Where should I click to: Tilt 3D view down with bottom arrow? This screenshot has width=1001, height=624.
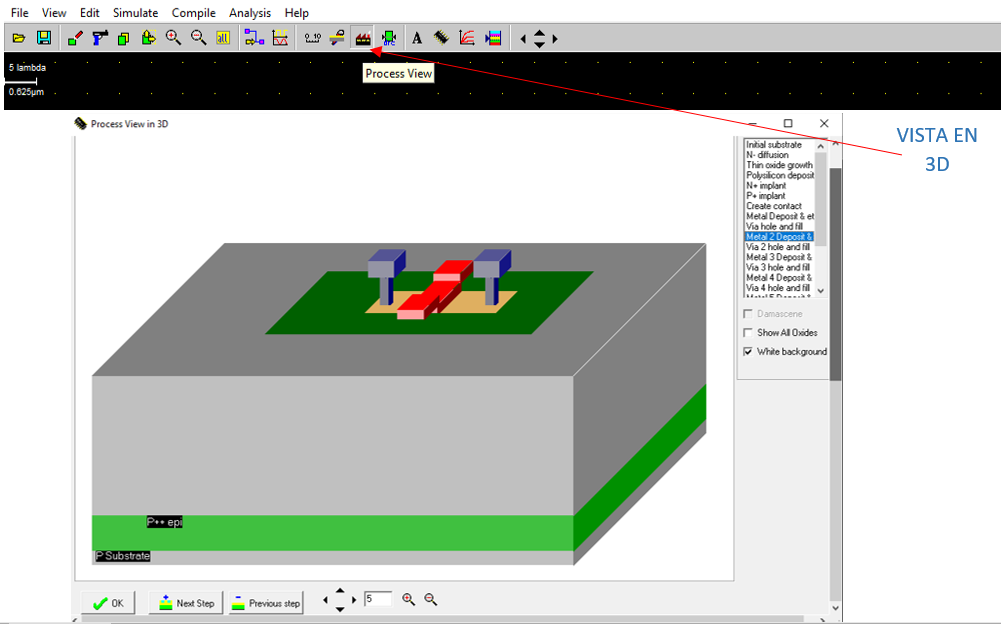[x=340, y=609]
